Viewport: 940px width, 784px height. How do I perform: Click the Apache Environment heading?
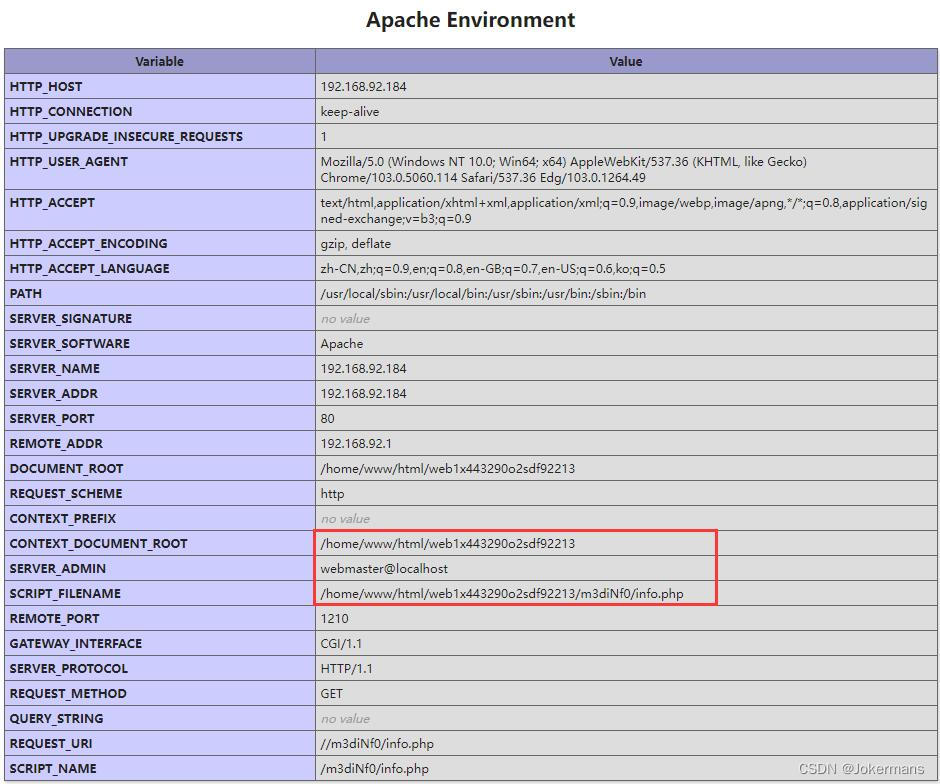471,20
